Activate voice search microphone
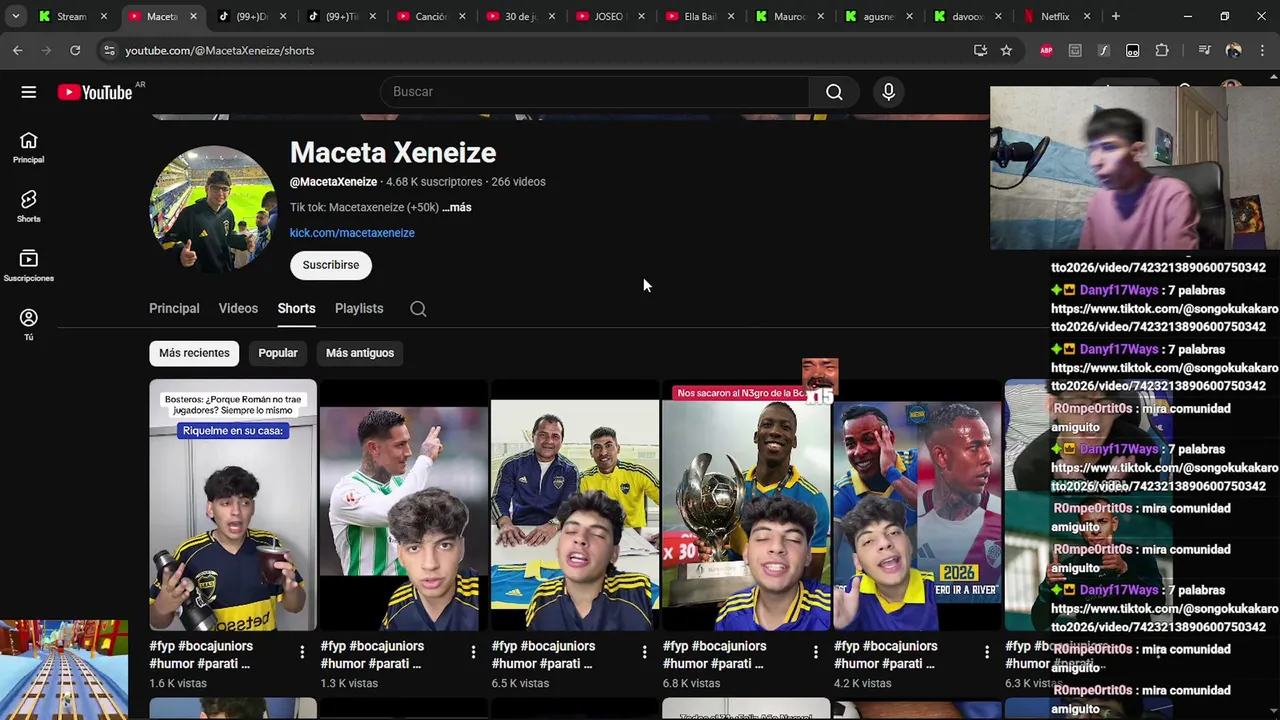Image resolution: width=1280 pixels, height=720 pixels. point(888,92)
